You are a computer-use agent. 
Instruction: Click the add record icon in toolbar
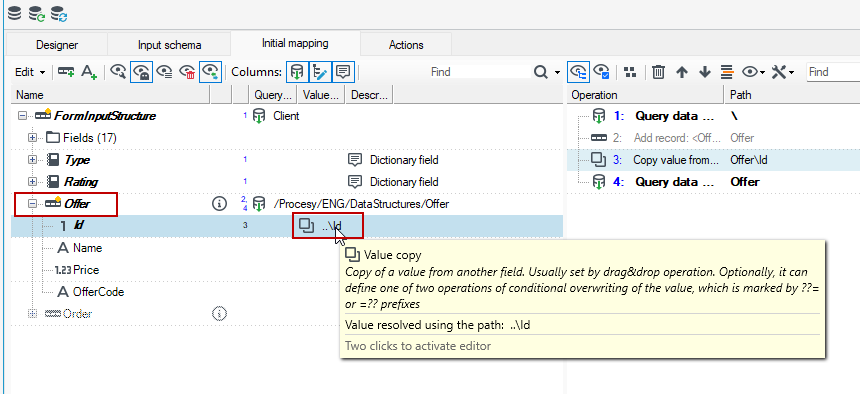point(66,72)
